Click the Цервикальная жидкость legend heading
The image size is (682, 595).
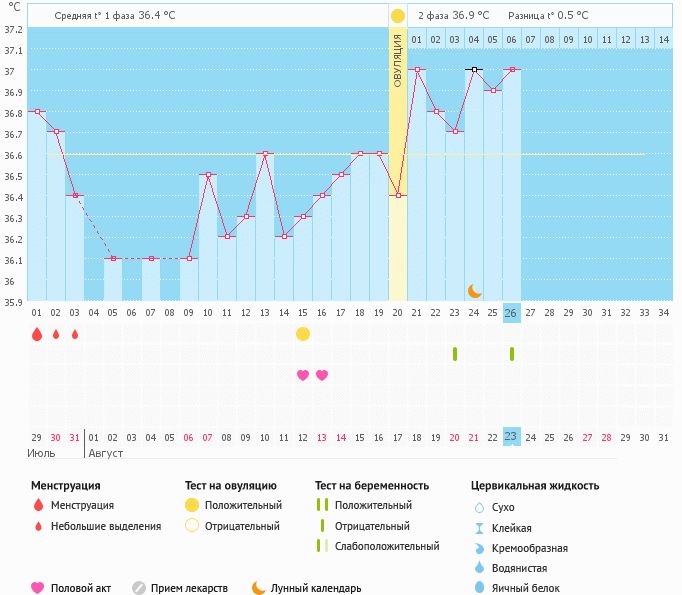(x=535, y=486)
